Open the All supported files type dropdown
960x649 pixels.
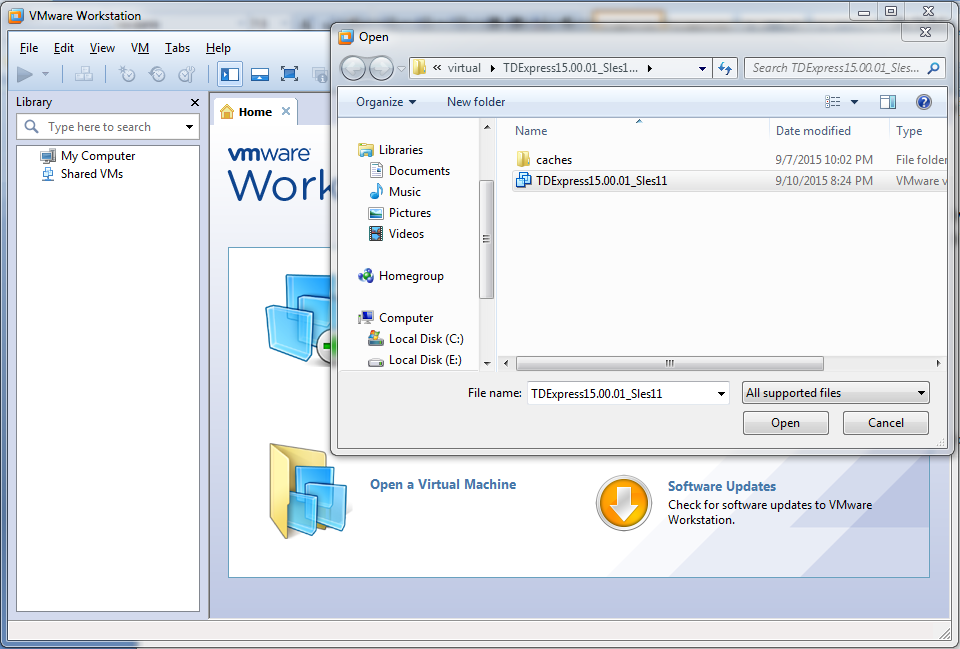click(836, 393)
